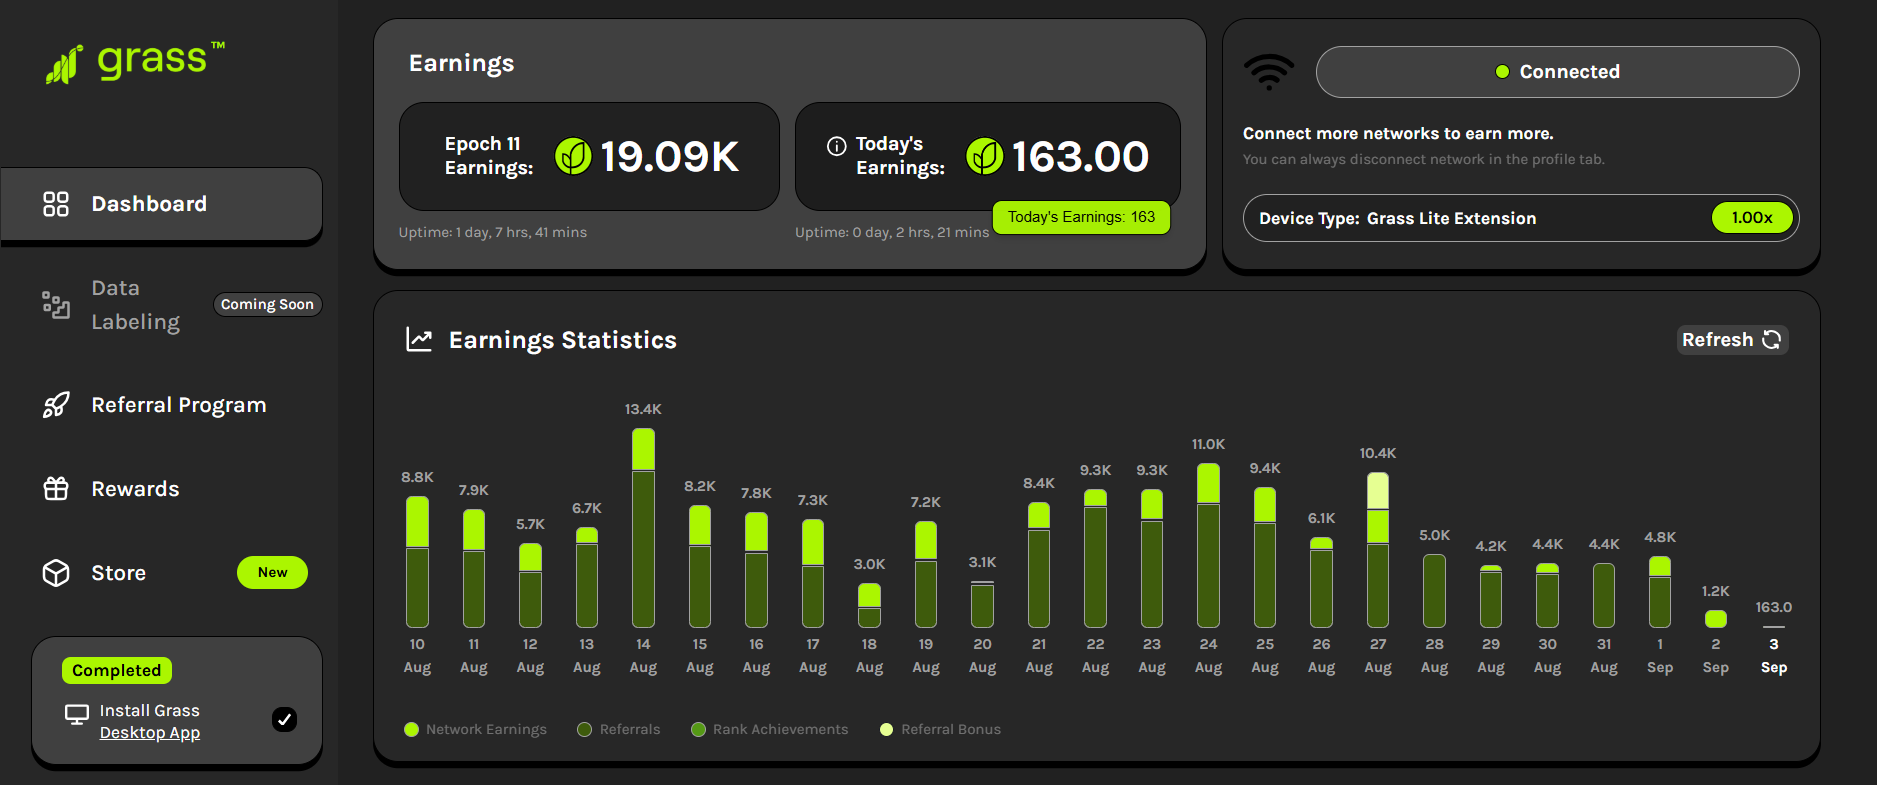1877x785 pixels.
Task: Select the 3 Sep bar showing 163.0
Action: [1774, 627]
